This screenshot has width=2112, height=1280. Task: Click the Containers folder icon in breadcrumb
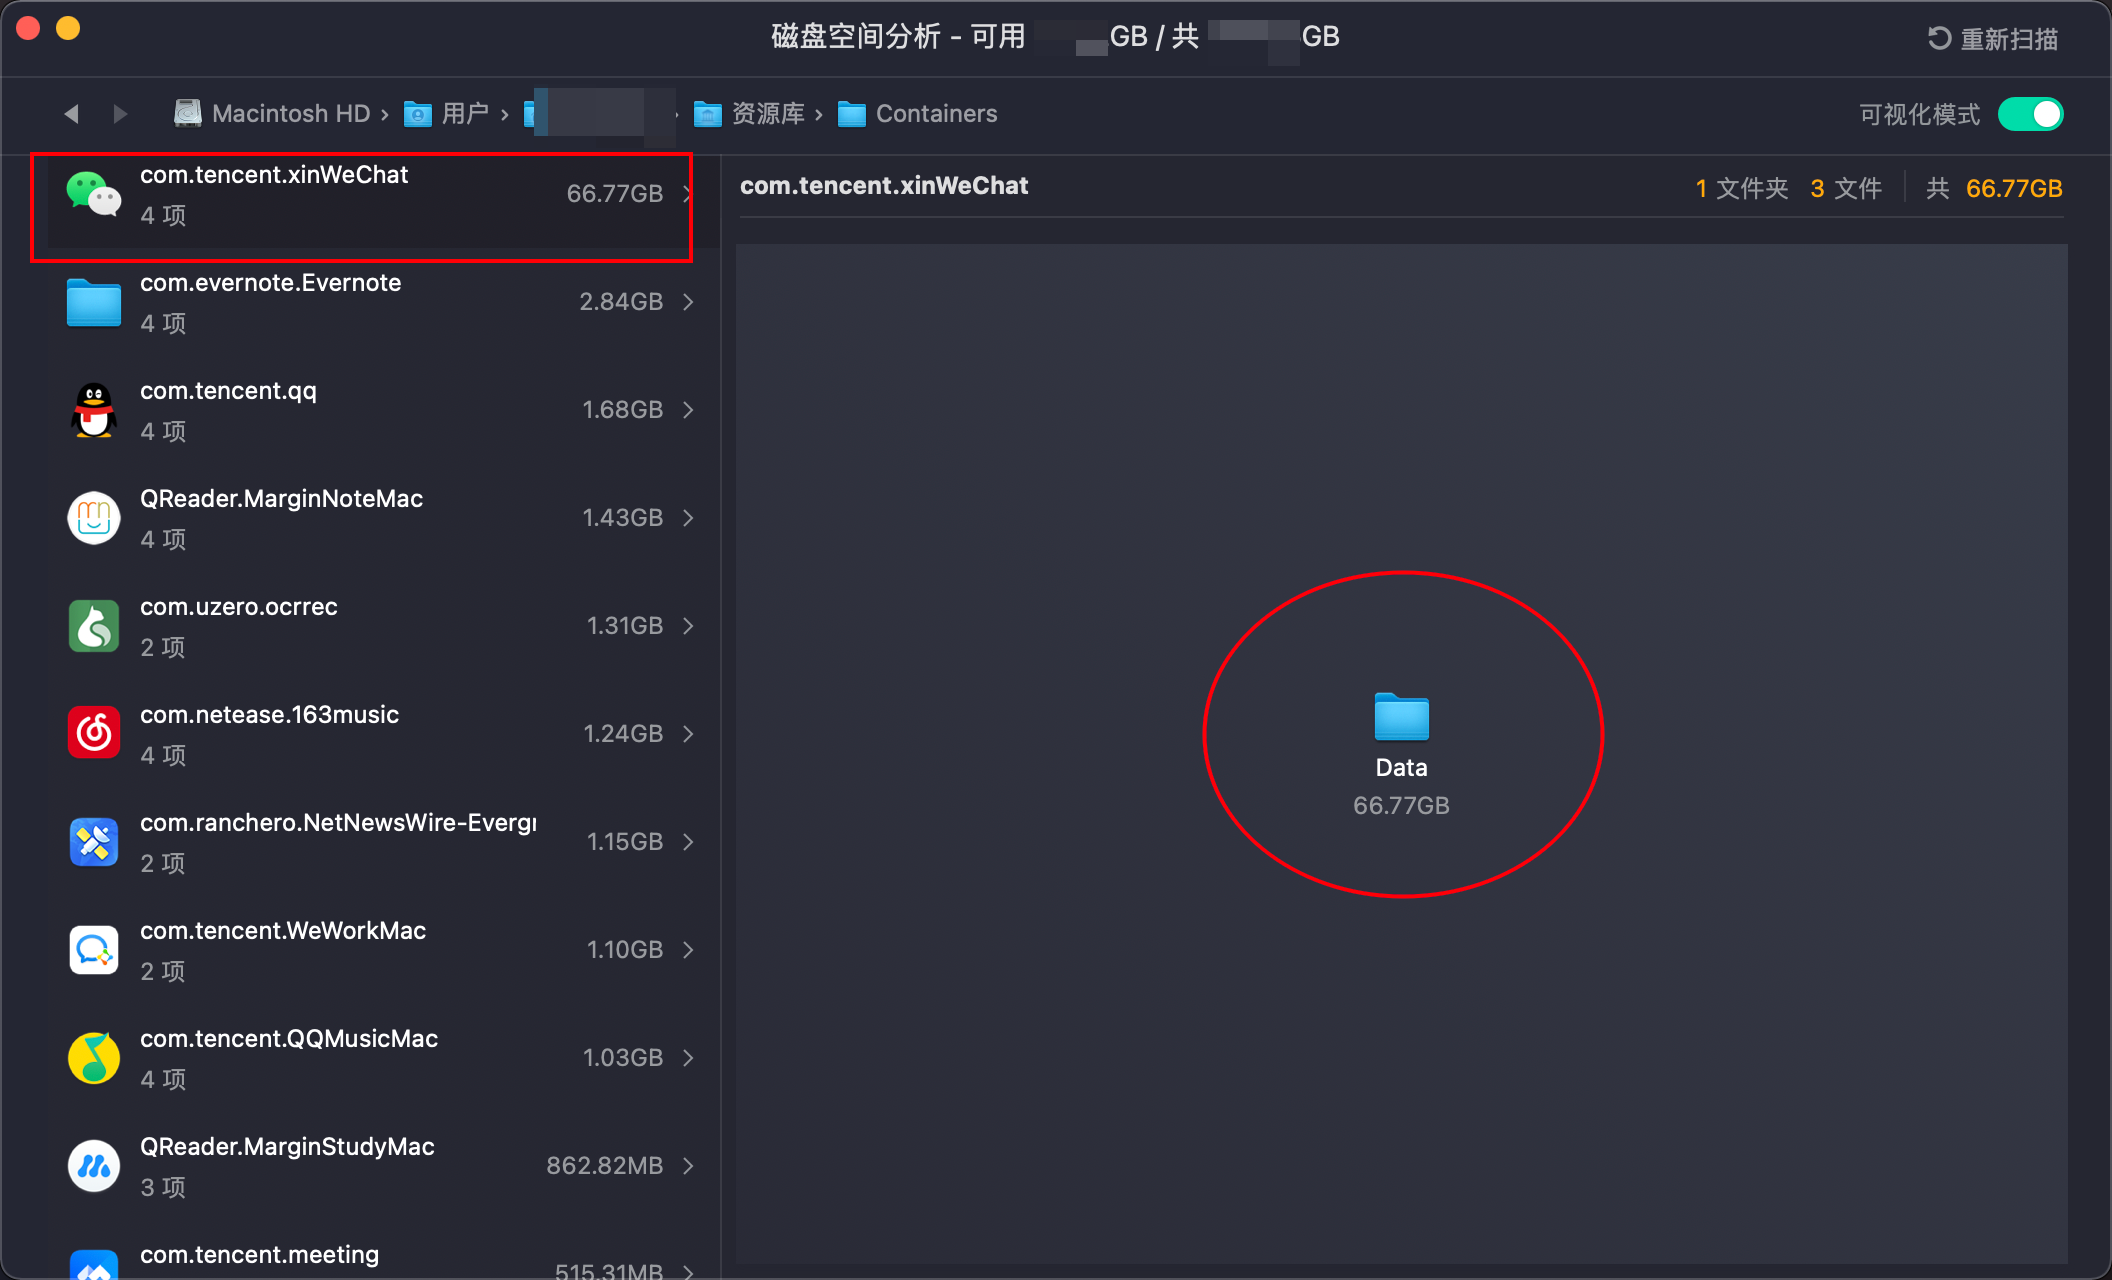(x=852, y=114)
